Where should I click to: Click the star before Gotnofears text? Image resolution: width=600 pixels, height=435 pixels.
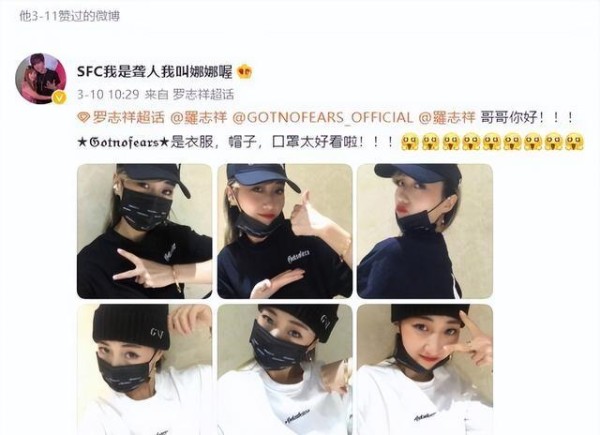pyautogui.click(x=82, y=142)
